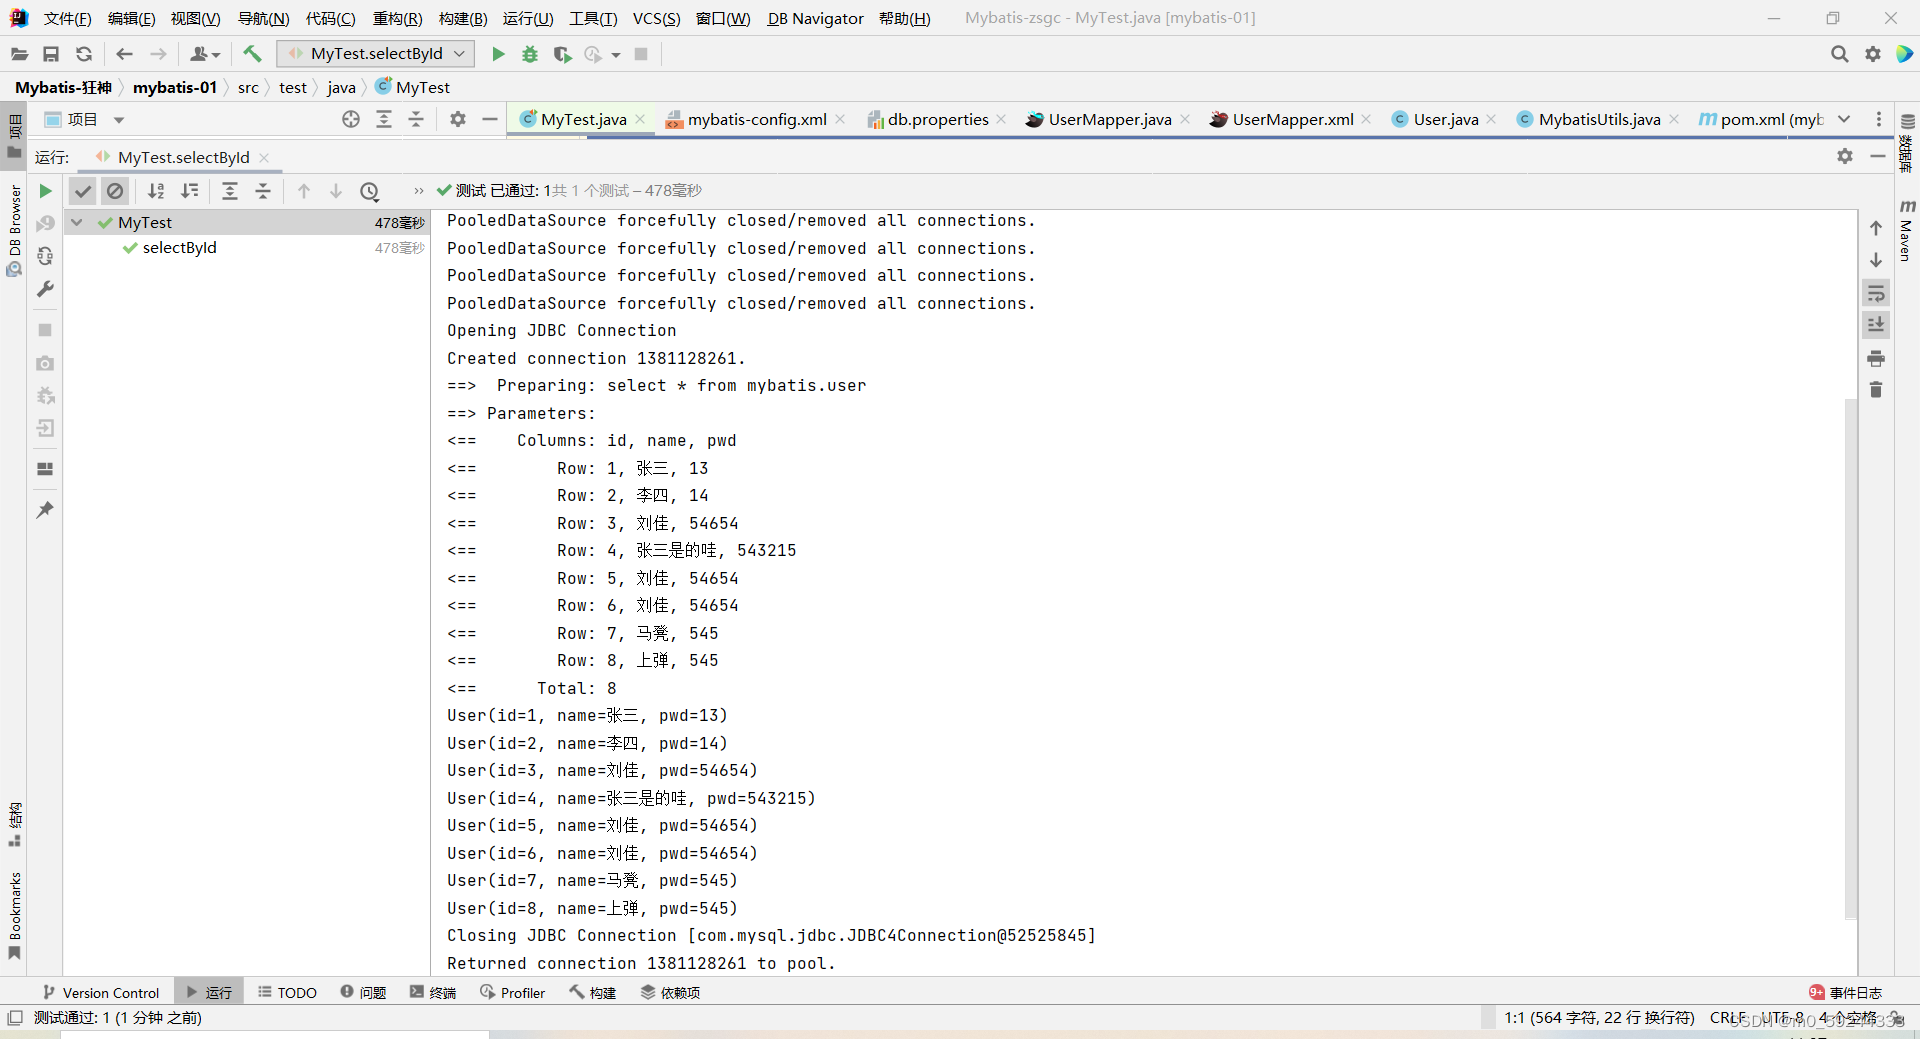1920x1039 pixels.
Task: Sort tests alphabetically icon
Action: [156, 191]
